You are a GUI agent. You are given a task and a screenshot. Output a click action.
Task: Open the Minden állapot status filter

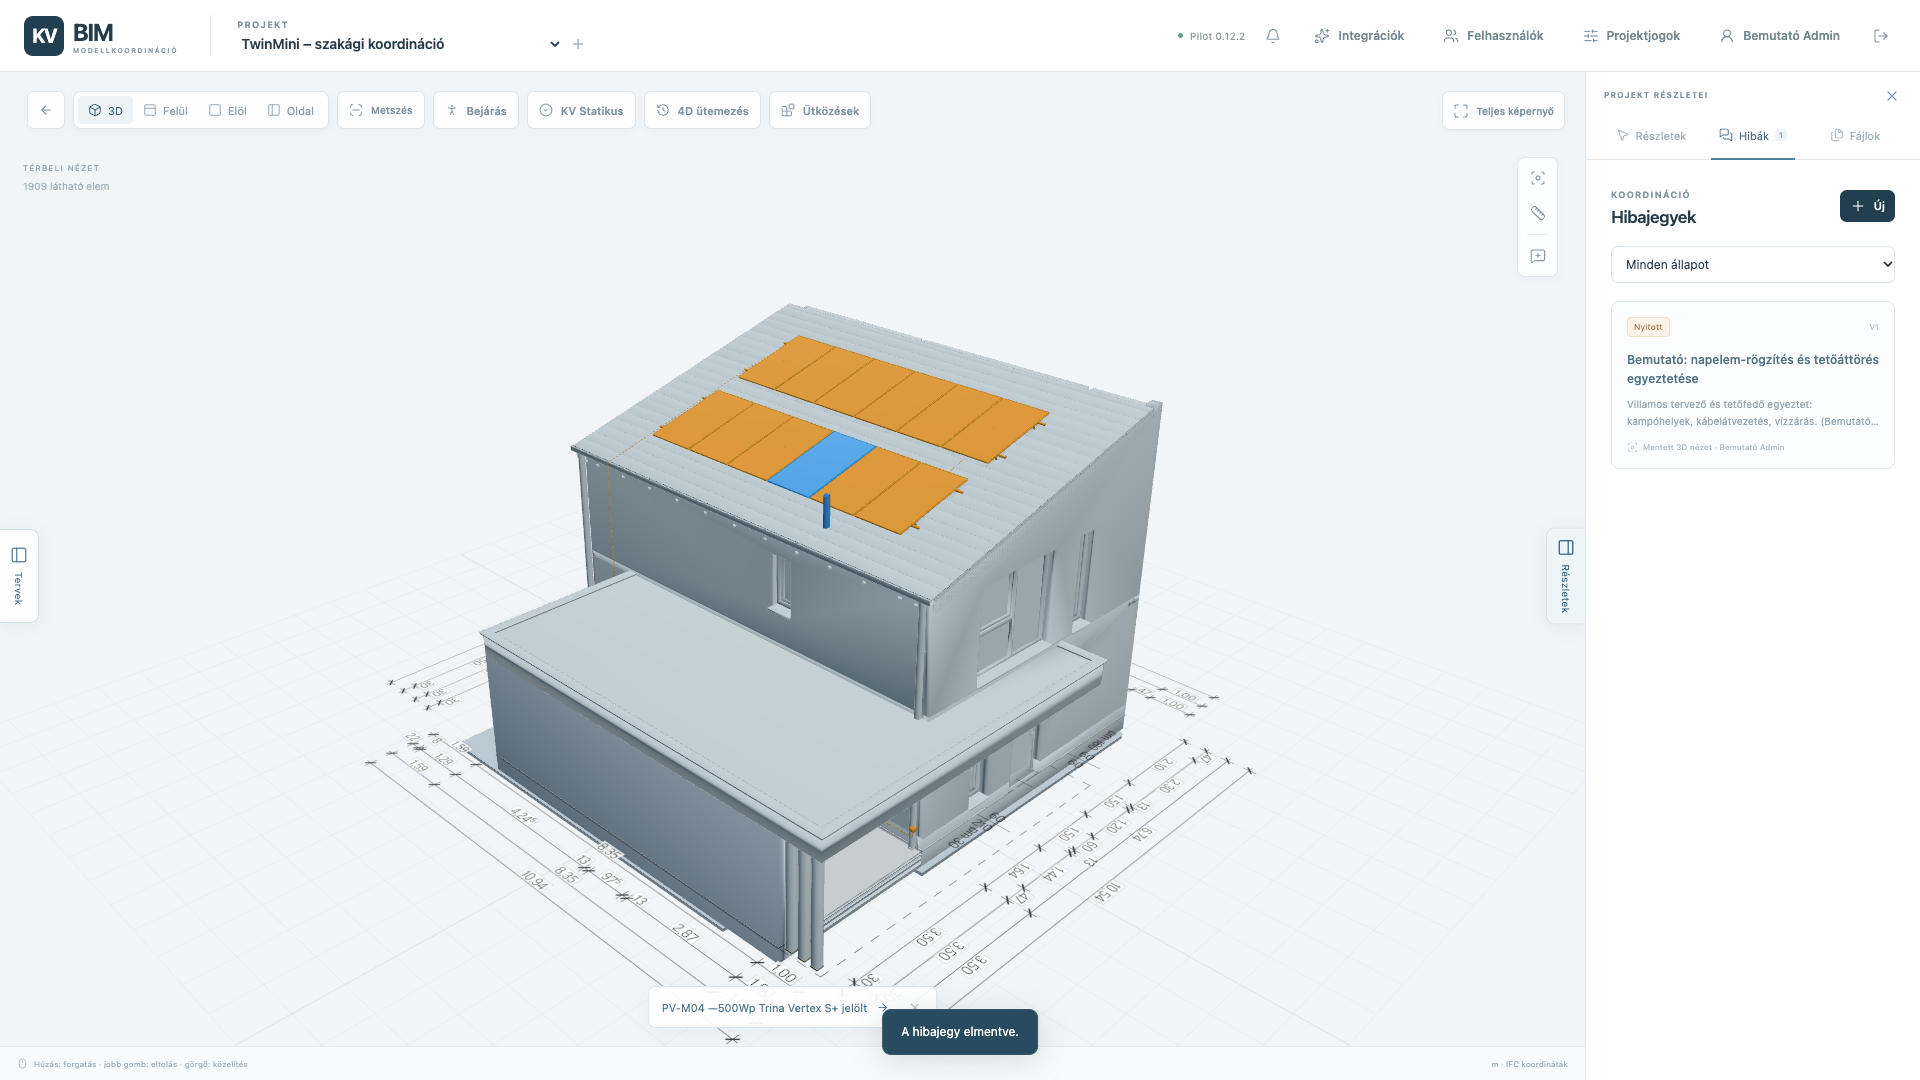pos(1752,265)
